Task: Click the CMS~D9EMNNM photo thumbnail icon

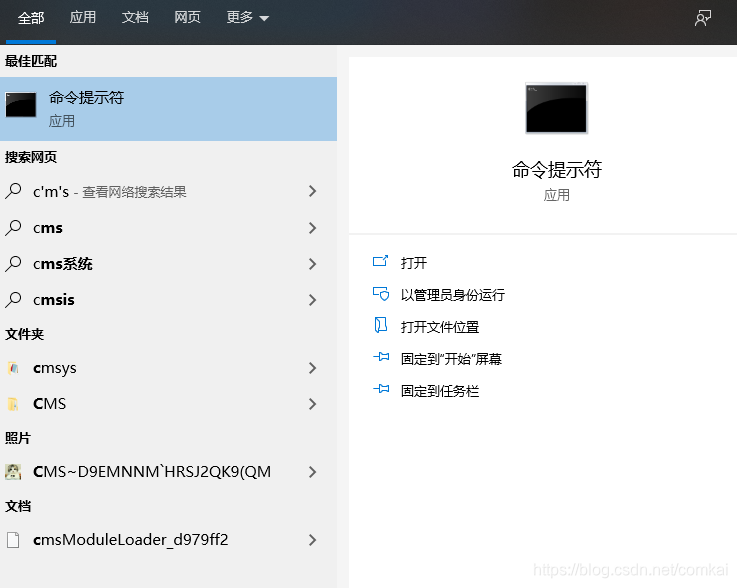Action: point(13,471)
